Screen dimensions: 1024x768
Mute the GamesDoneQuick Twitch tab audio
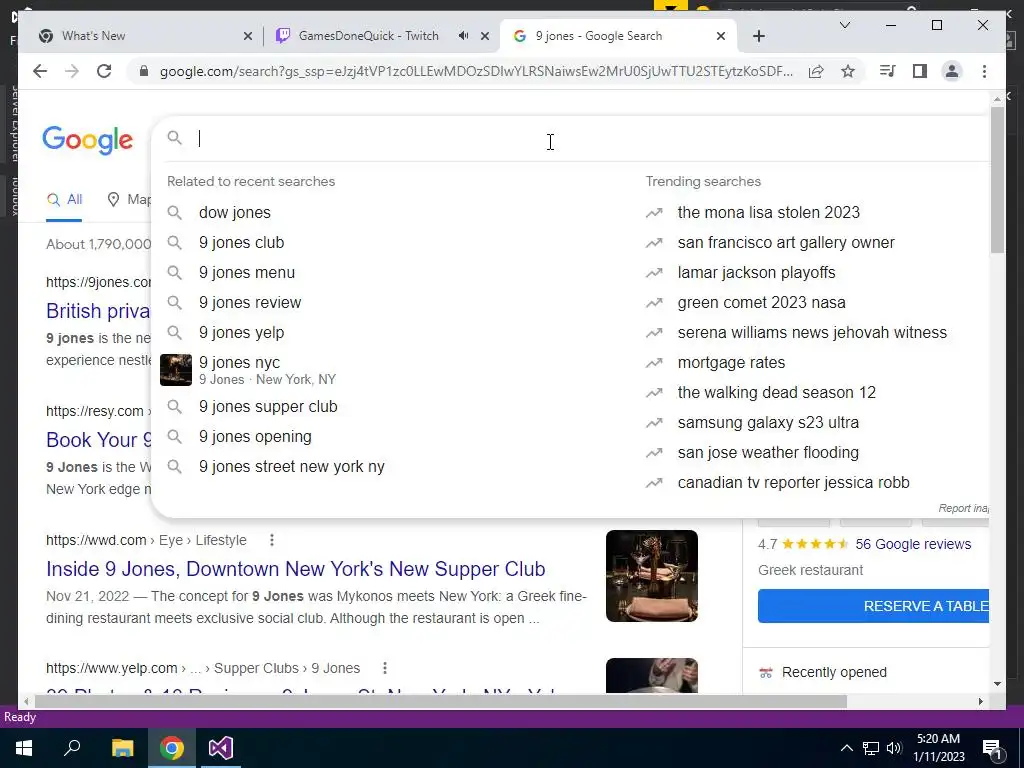[463, 36]
